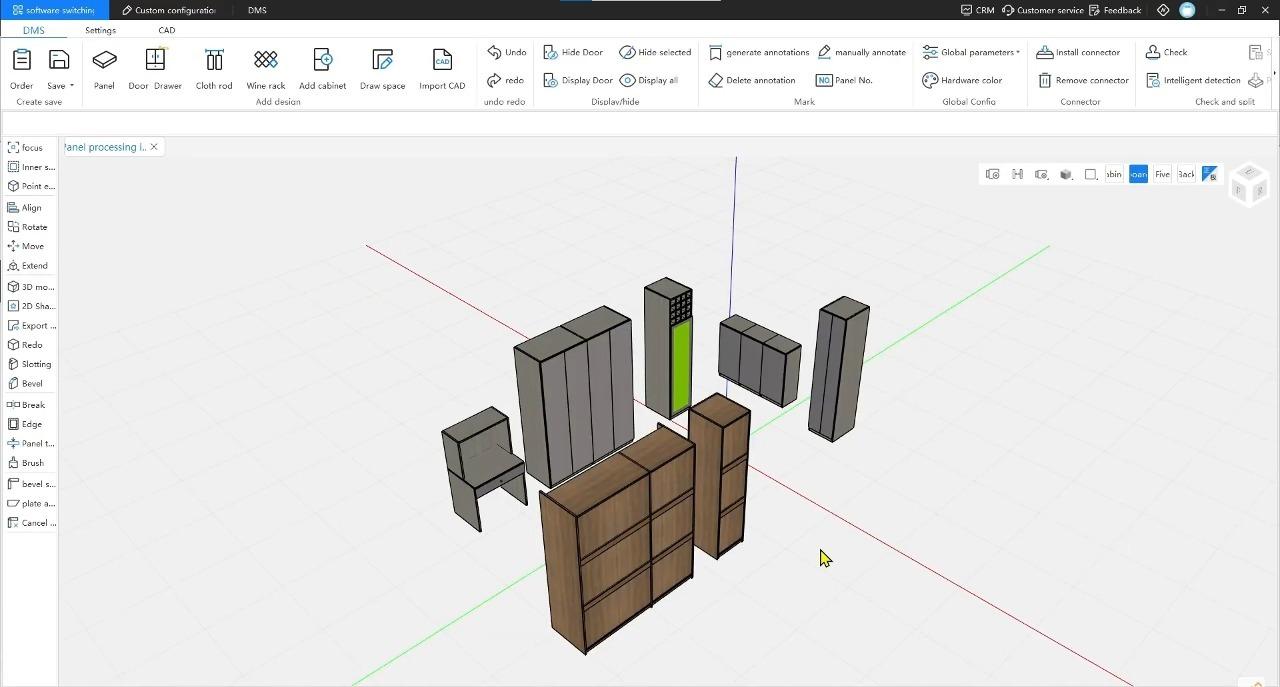Open the Settings ribbon tab
The image size is (1280, 687).
100,30
